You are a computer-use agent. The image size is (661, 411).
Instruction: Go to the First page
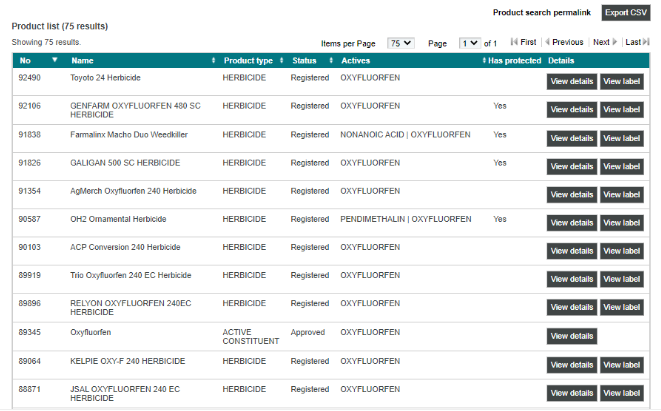click(x=523, y=42)
